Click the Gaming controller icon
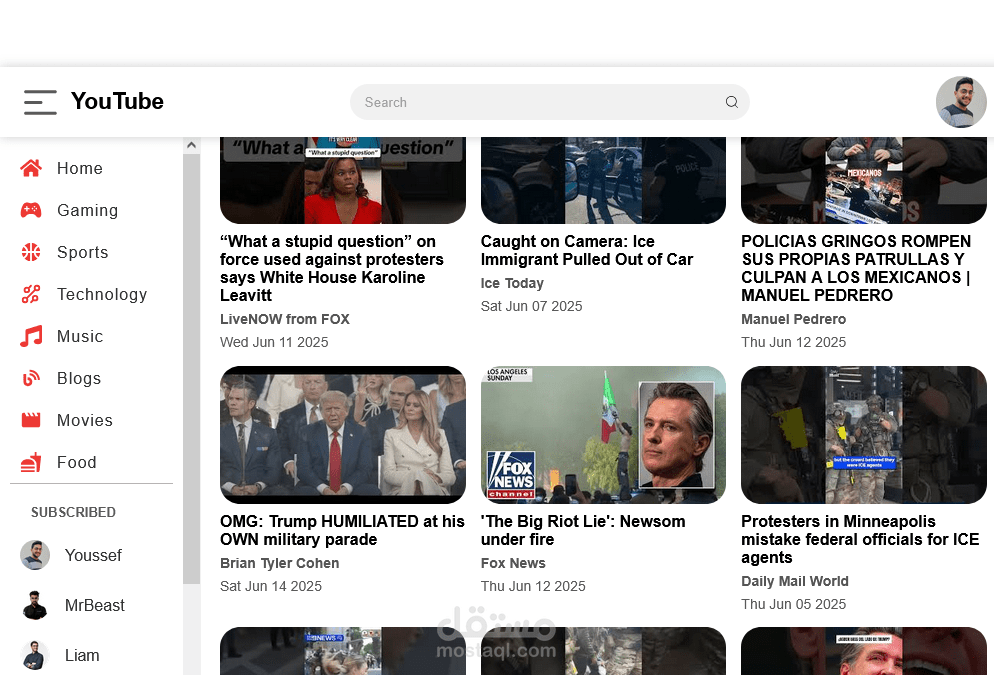The image size is (994, 675). tap(31, 210)
